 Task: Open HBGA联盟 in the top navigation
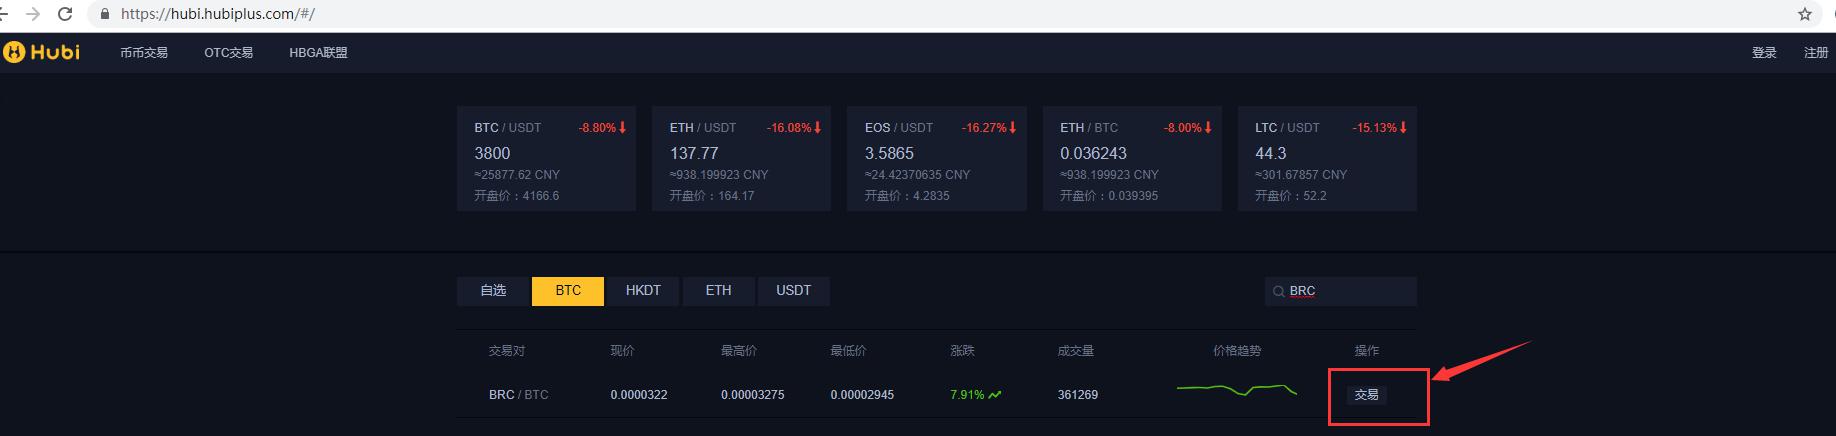tap(318, 53)
